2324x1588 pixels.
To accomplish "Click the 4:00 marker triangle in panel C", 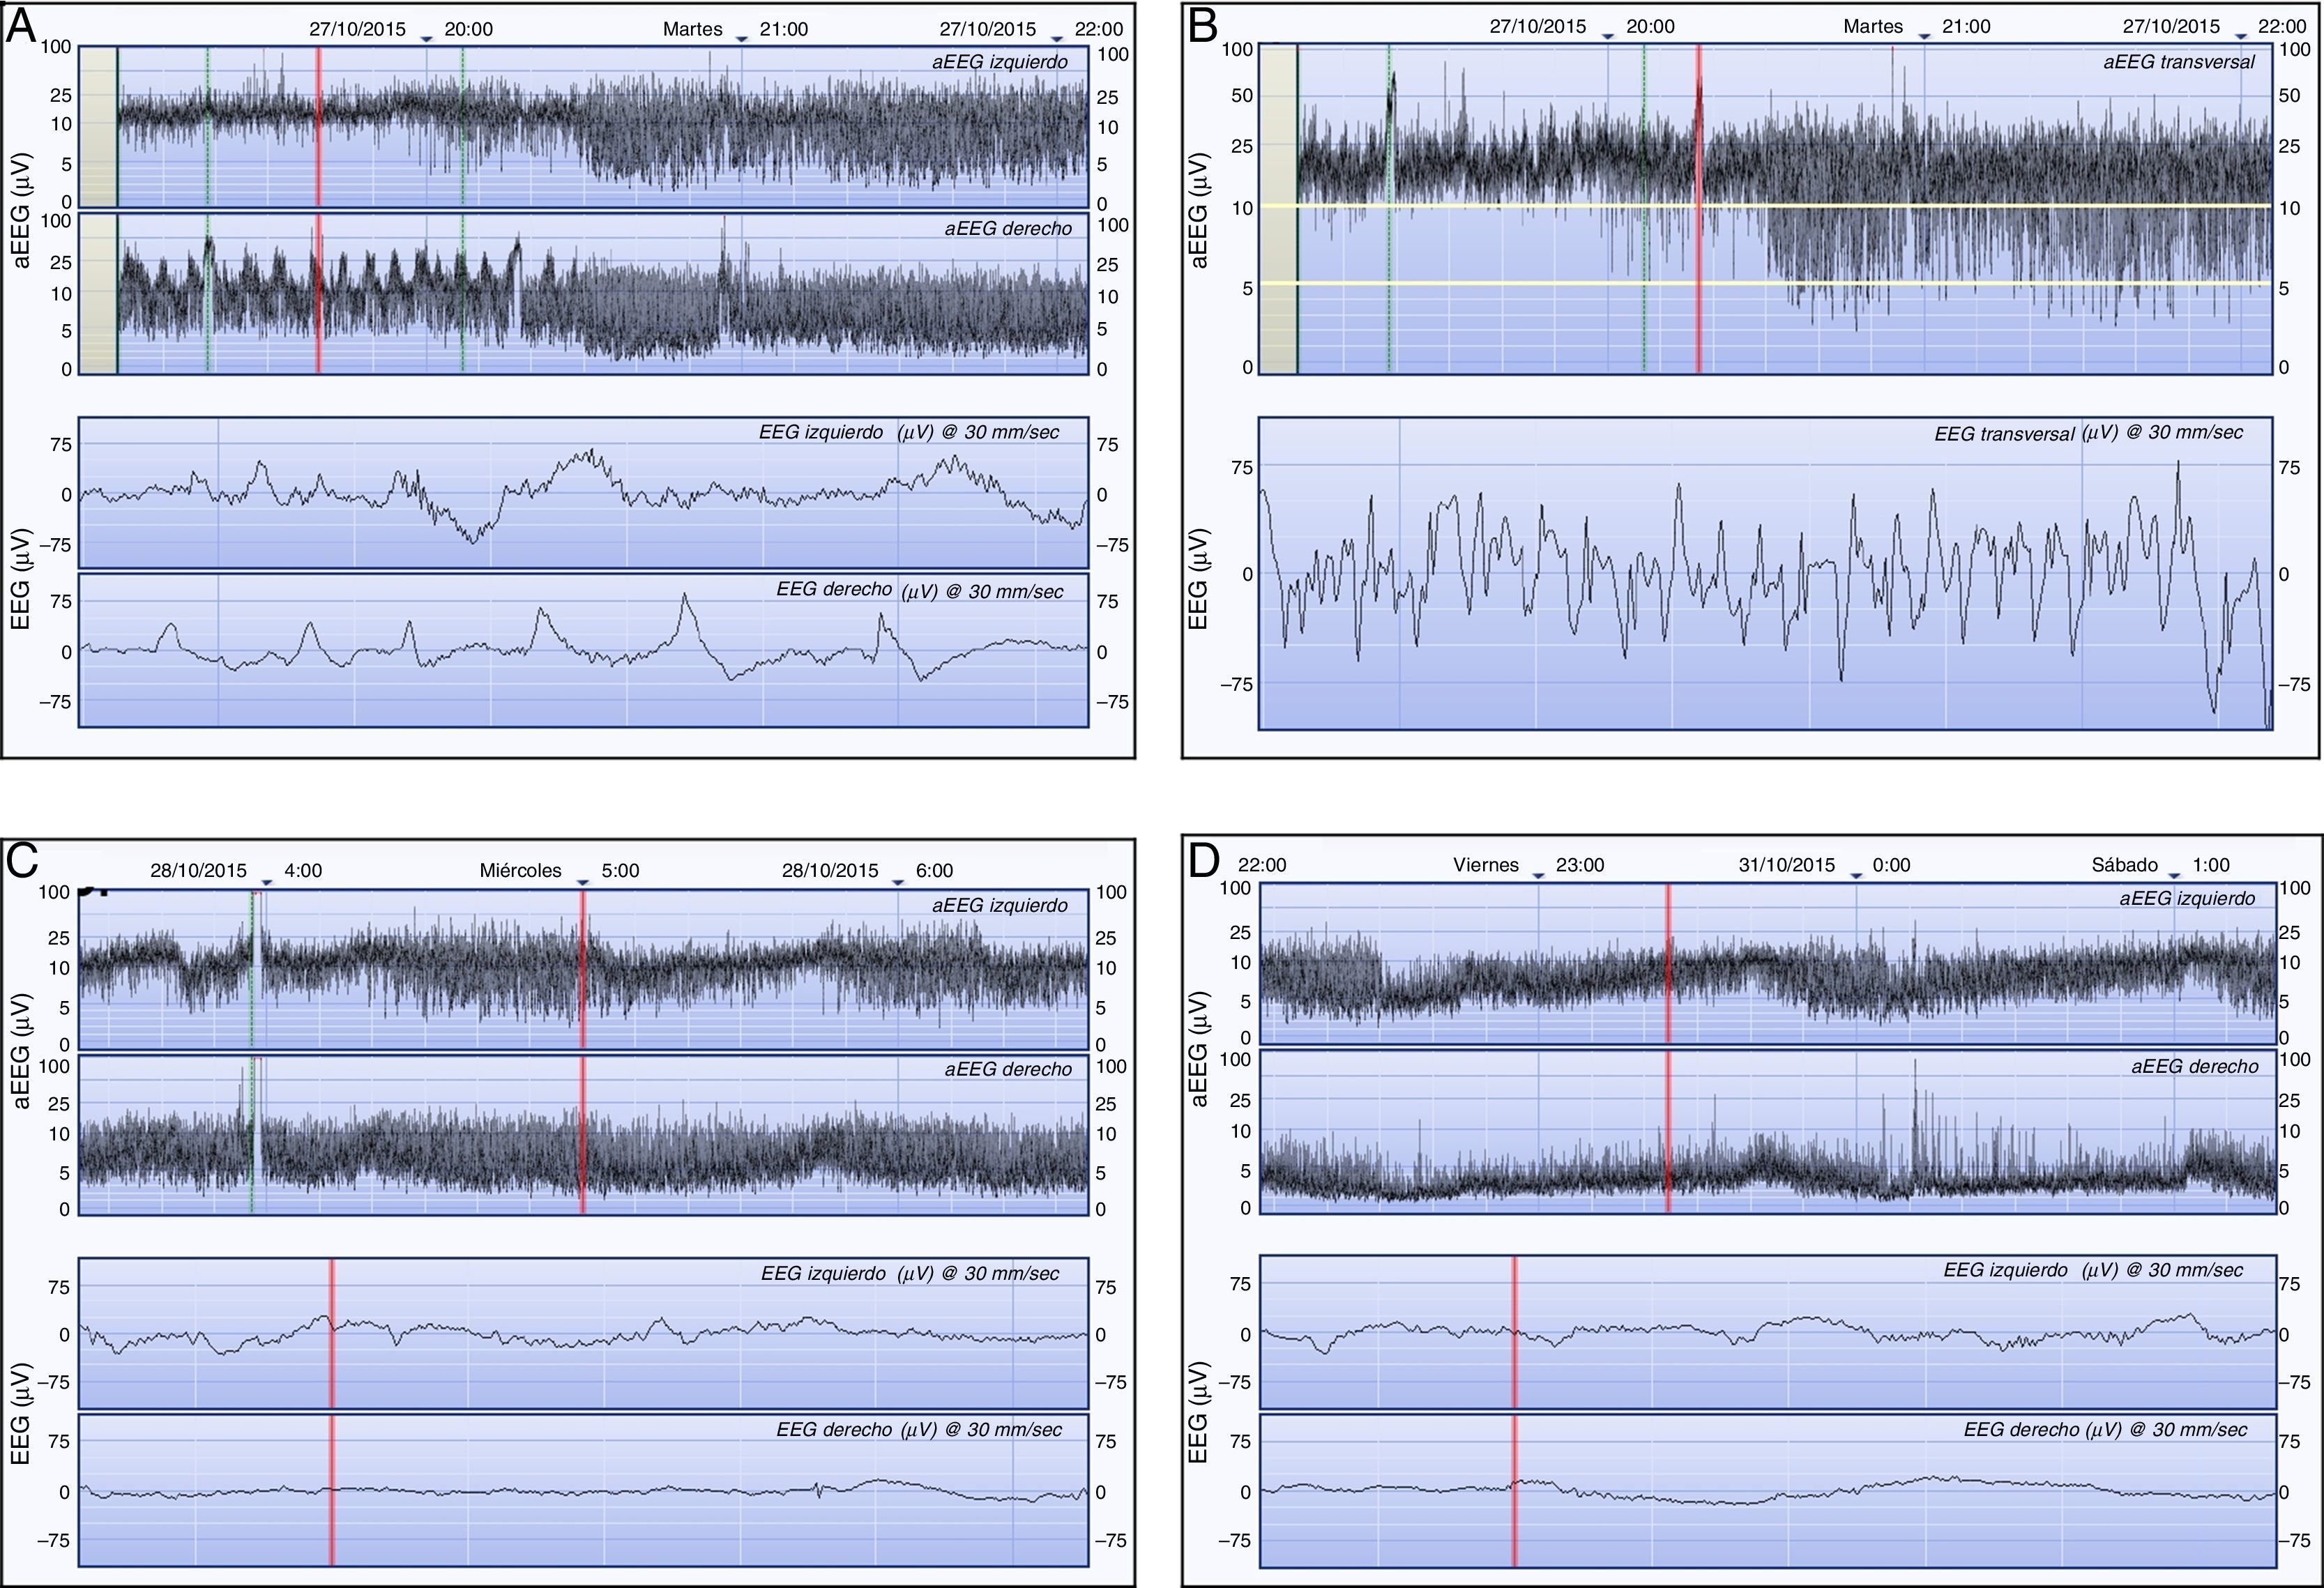I will click(266, 882).
